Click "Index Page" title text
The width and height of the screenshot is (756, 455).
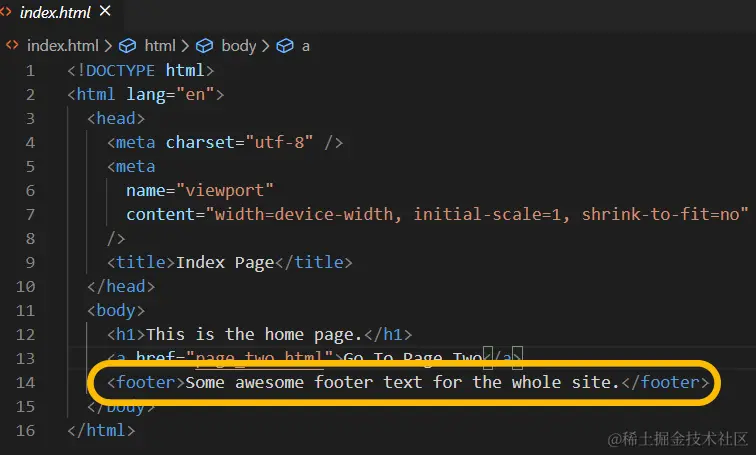point(225,263)
